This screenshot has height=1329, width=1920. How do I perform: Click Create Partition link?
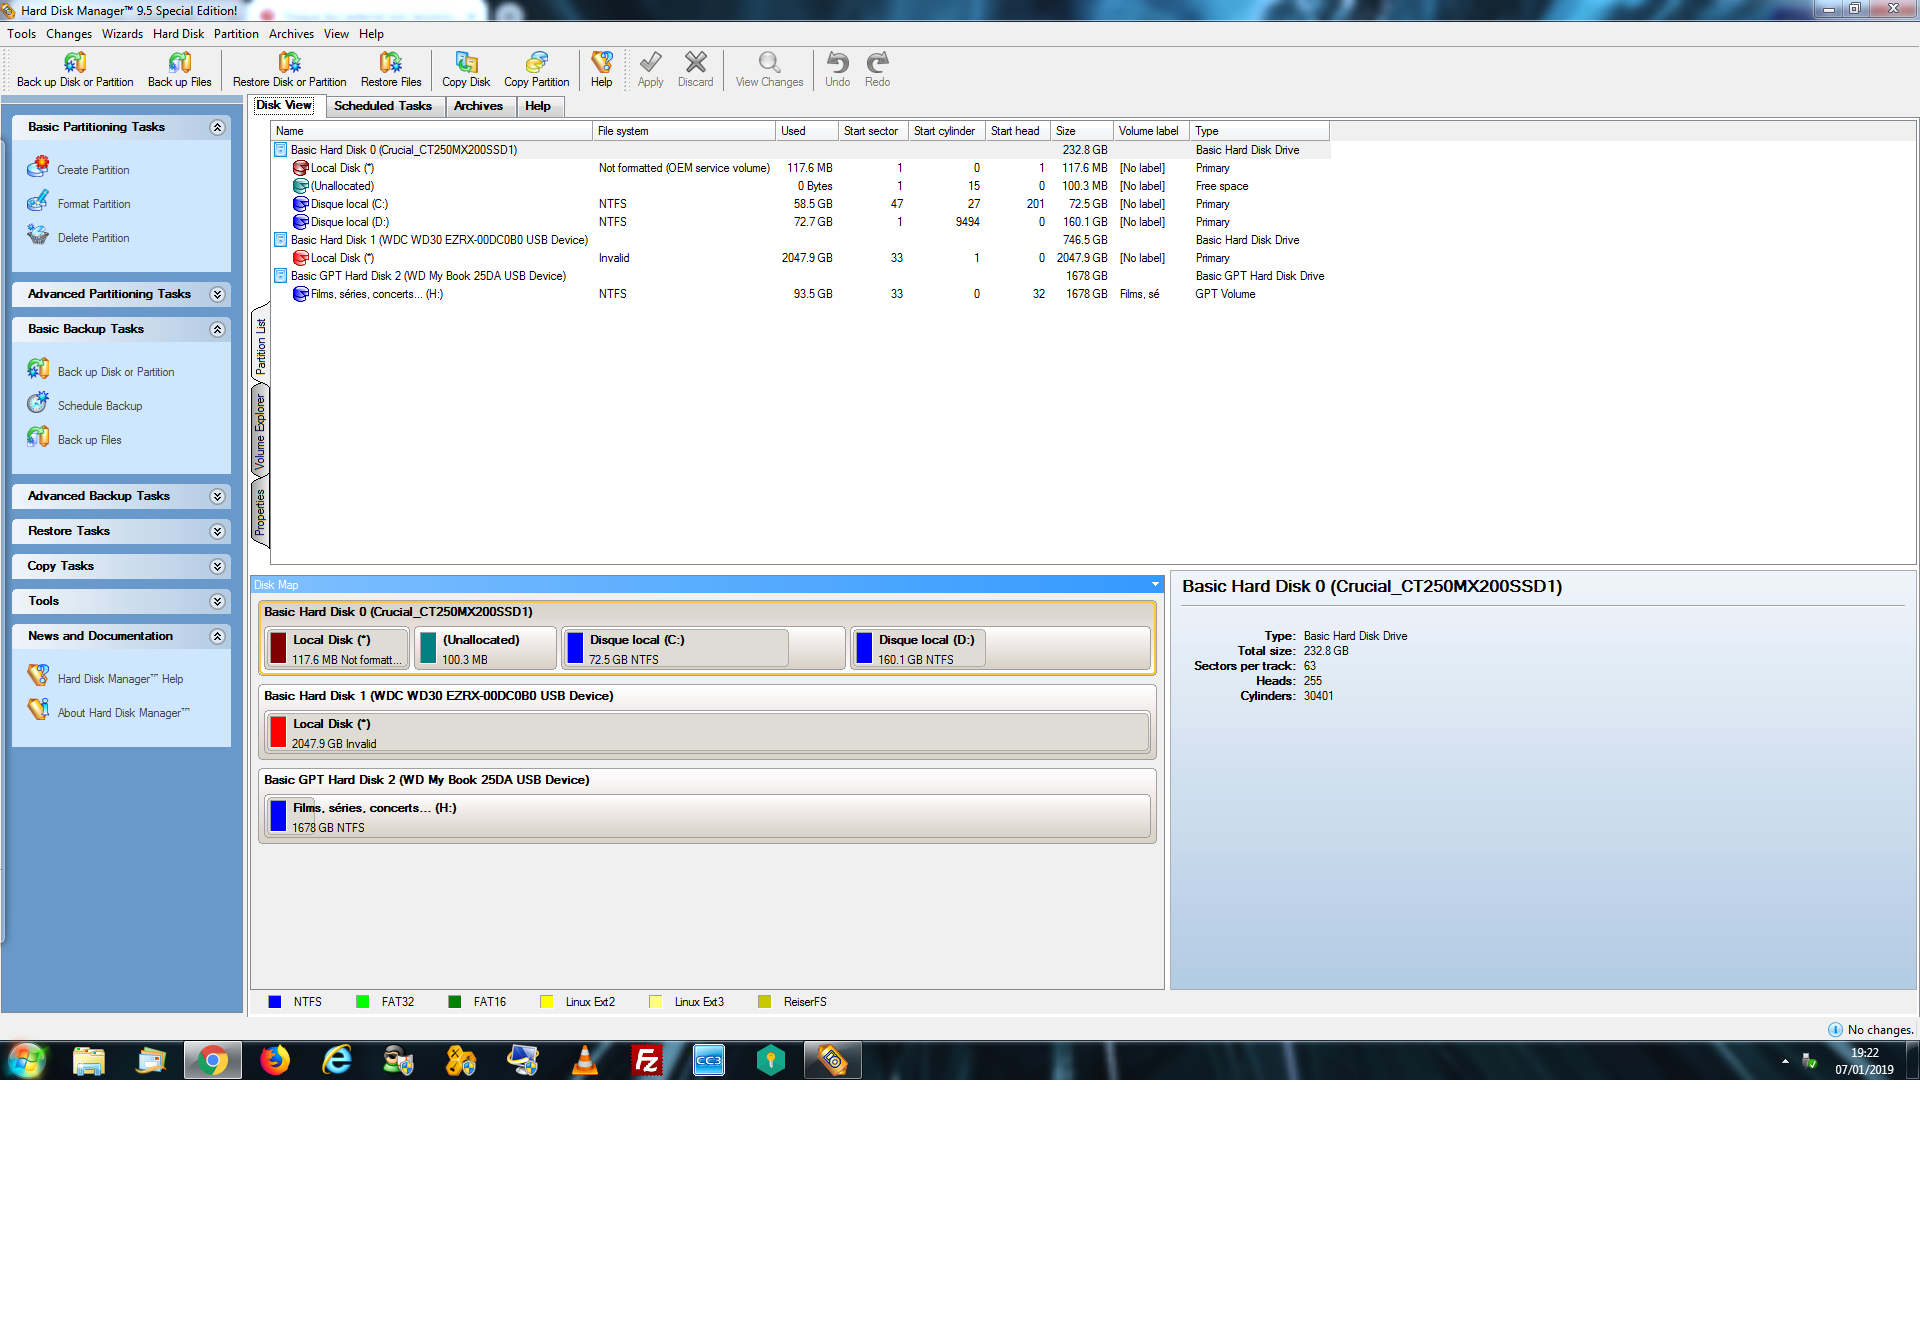point(93,170)
